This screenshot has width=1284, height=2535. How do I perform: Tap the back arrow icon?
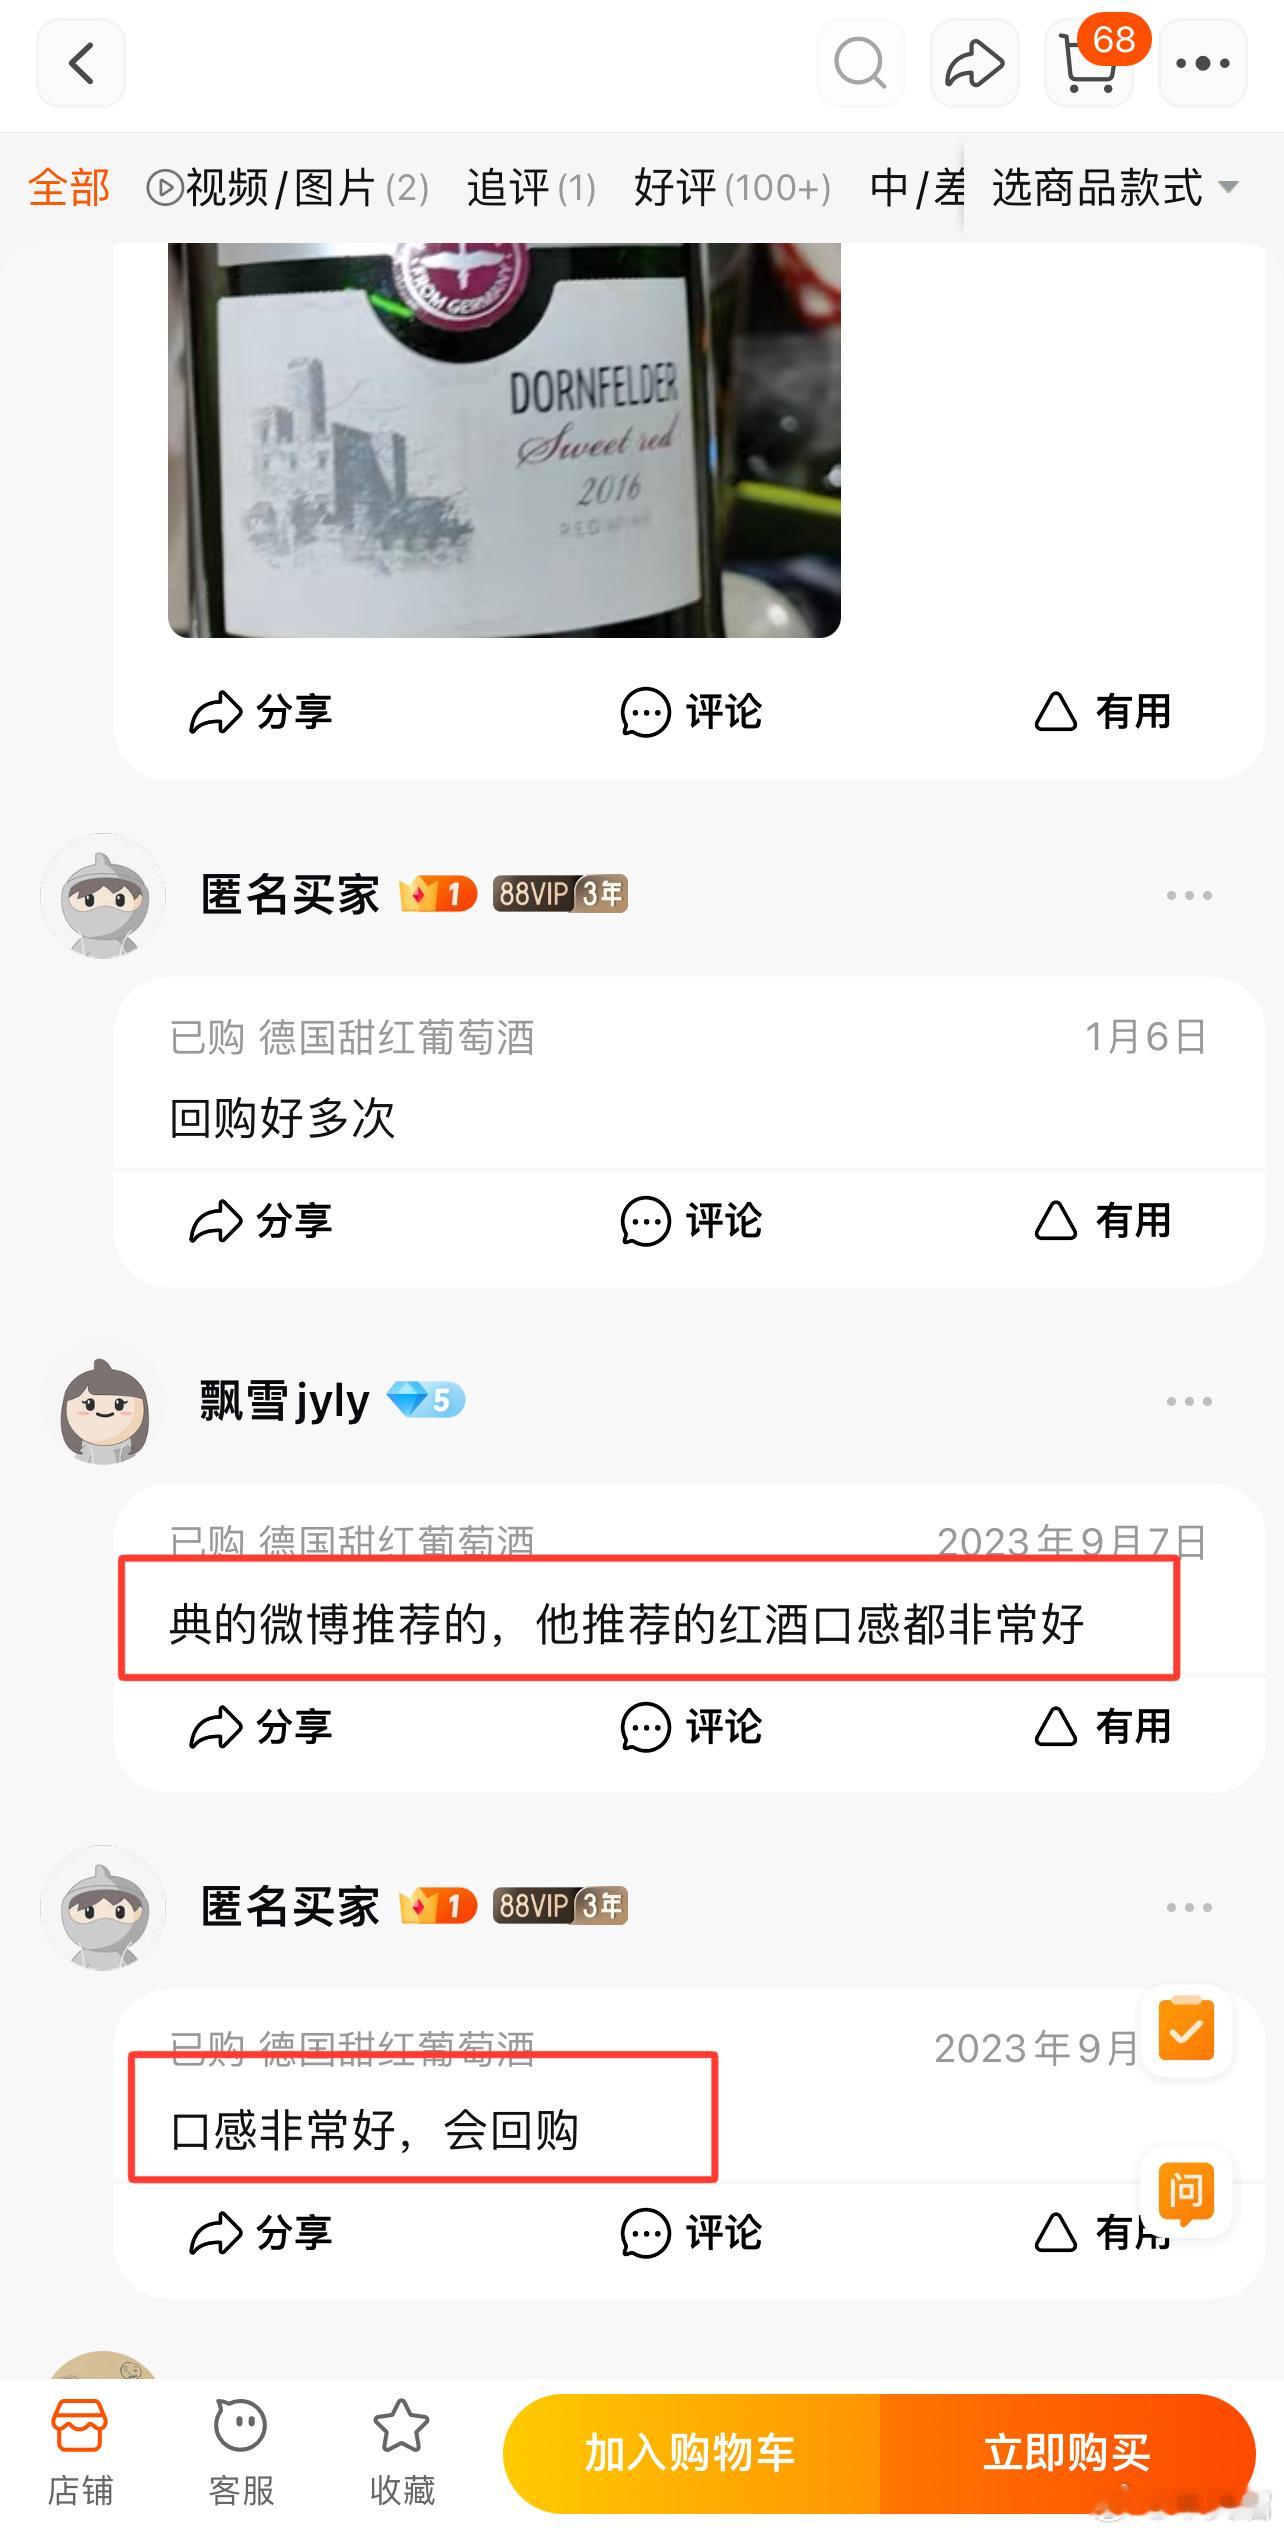[x=81, y=63]
